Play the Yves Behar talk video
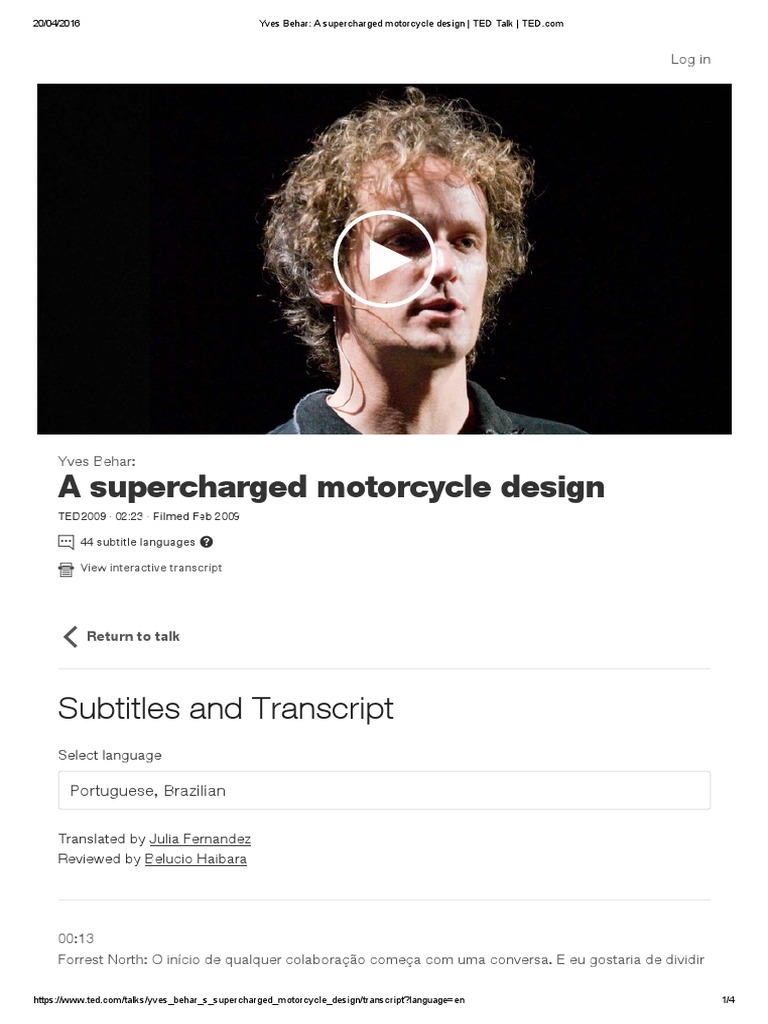The width and height of the screenshot is (768, 1024). [x=384, y=259]
